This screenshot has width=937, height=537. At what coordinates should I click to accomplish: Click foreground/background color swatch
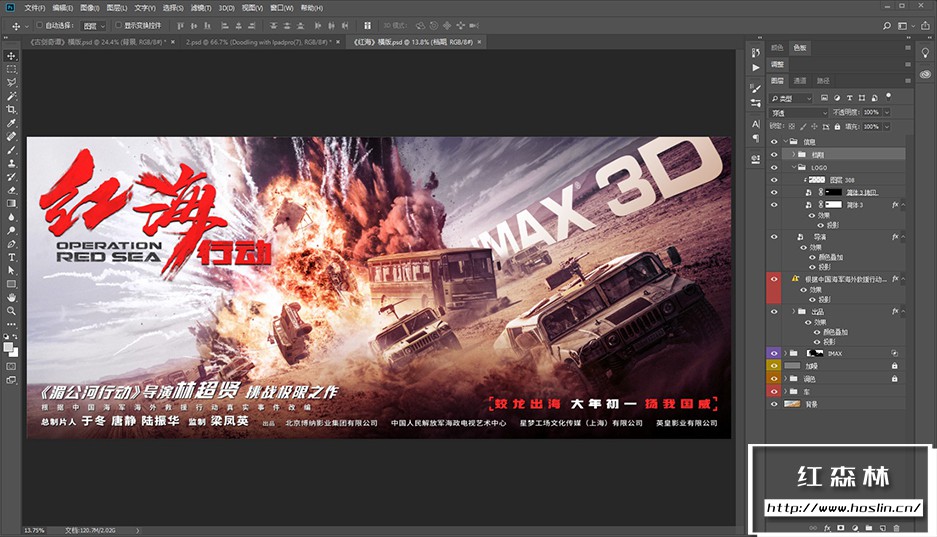pos(9,348)
